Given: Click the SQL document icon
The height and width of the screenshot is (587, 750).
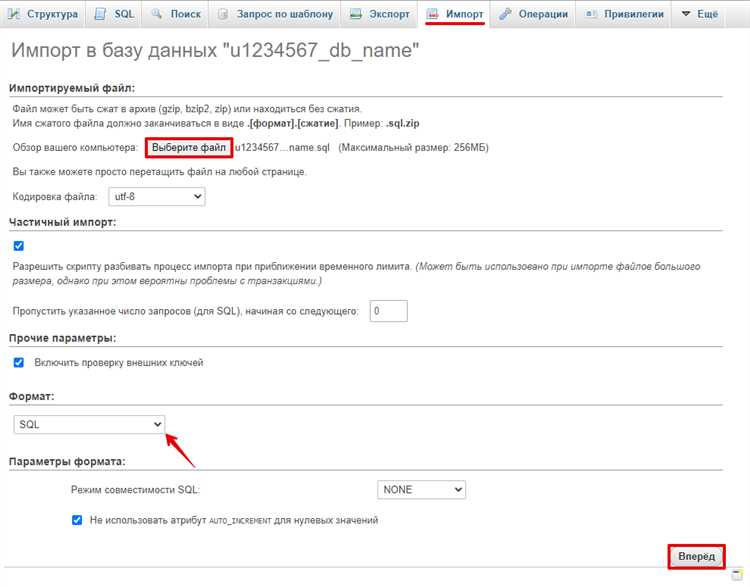Looking at the screenshot, I should [x=101, y=14].
